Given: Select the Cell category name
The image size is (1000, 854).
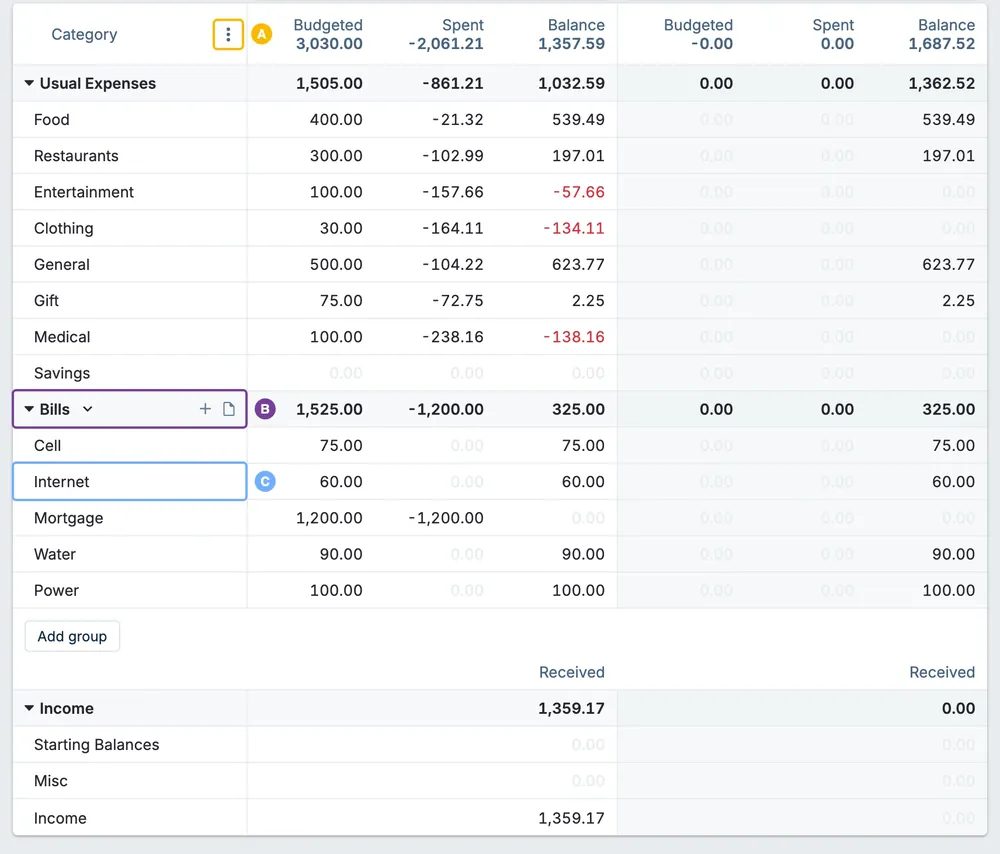Looking at the screenshot, I should 47,445.
